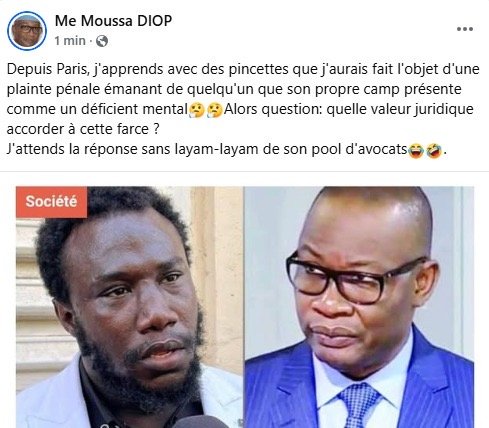Open the three-dot post options menu
Image resolution: width=489 pixels, height=428 pixels.
[465, 29]
